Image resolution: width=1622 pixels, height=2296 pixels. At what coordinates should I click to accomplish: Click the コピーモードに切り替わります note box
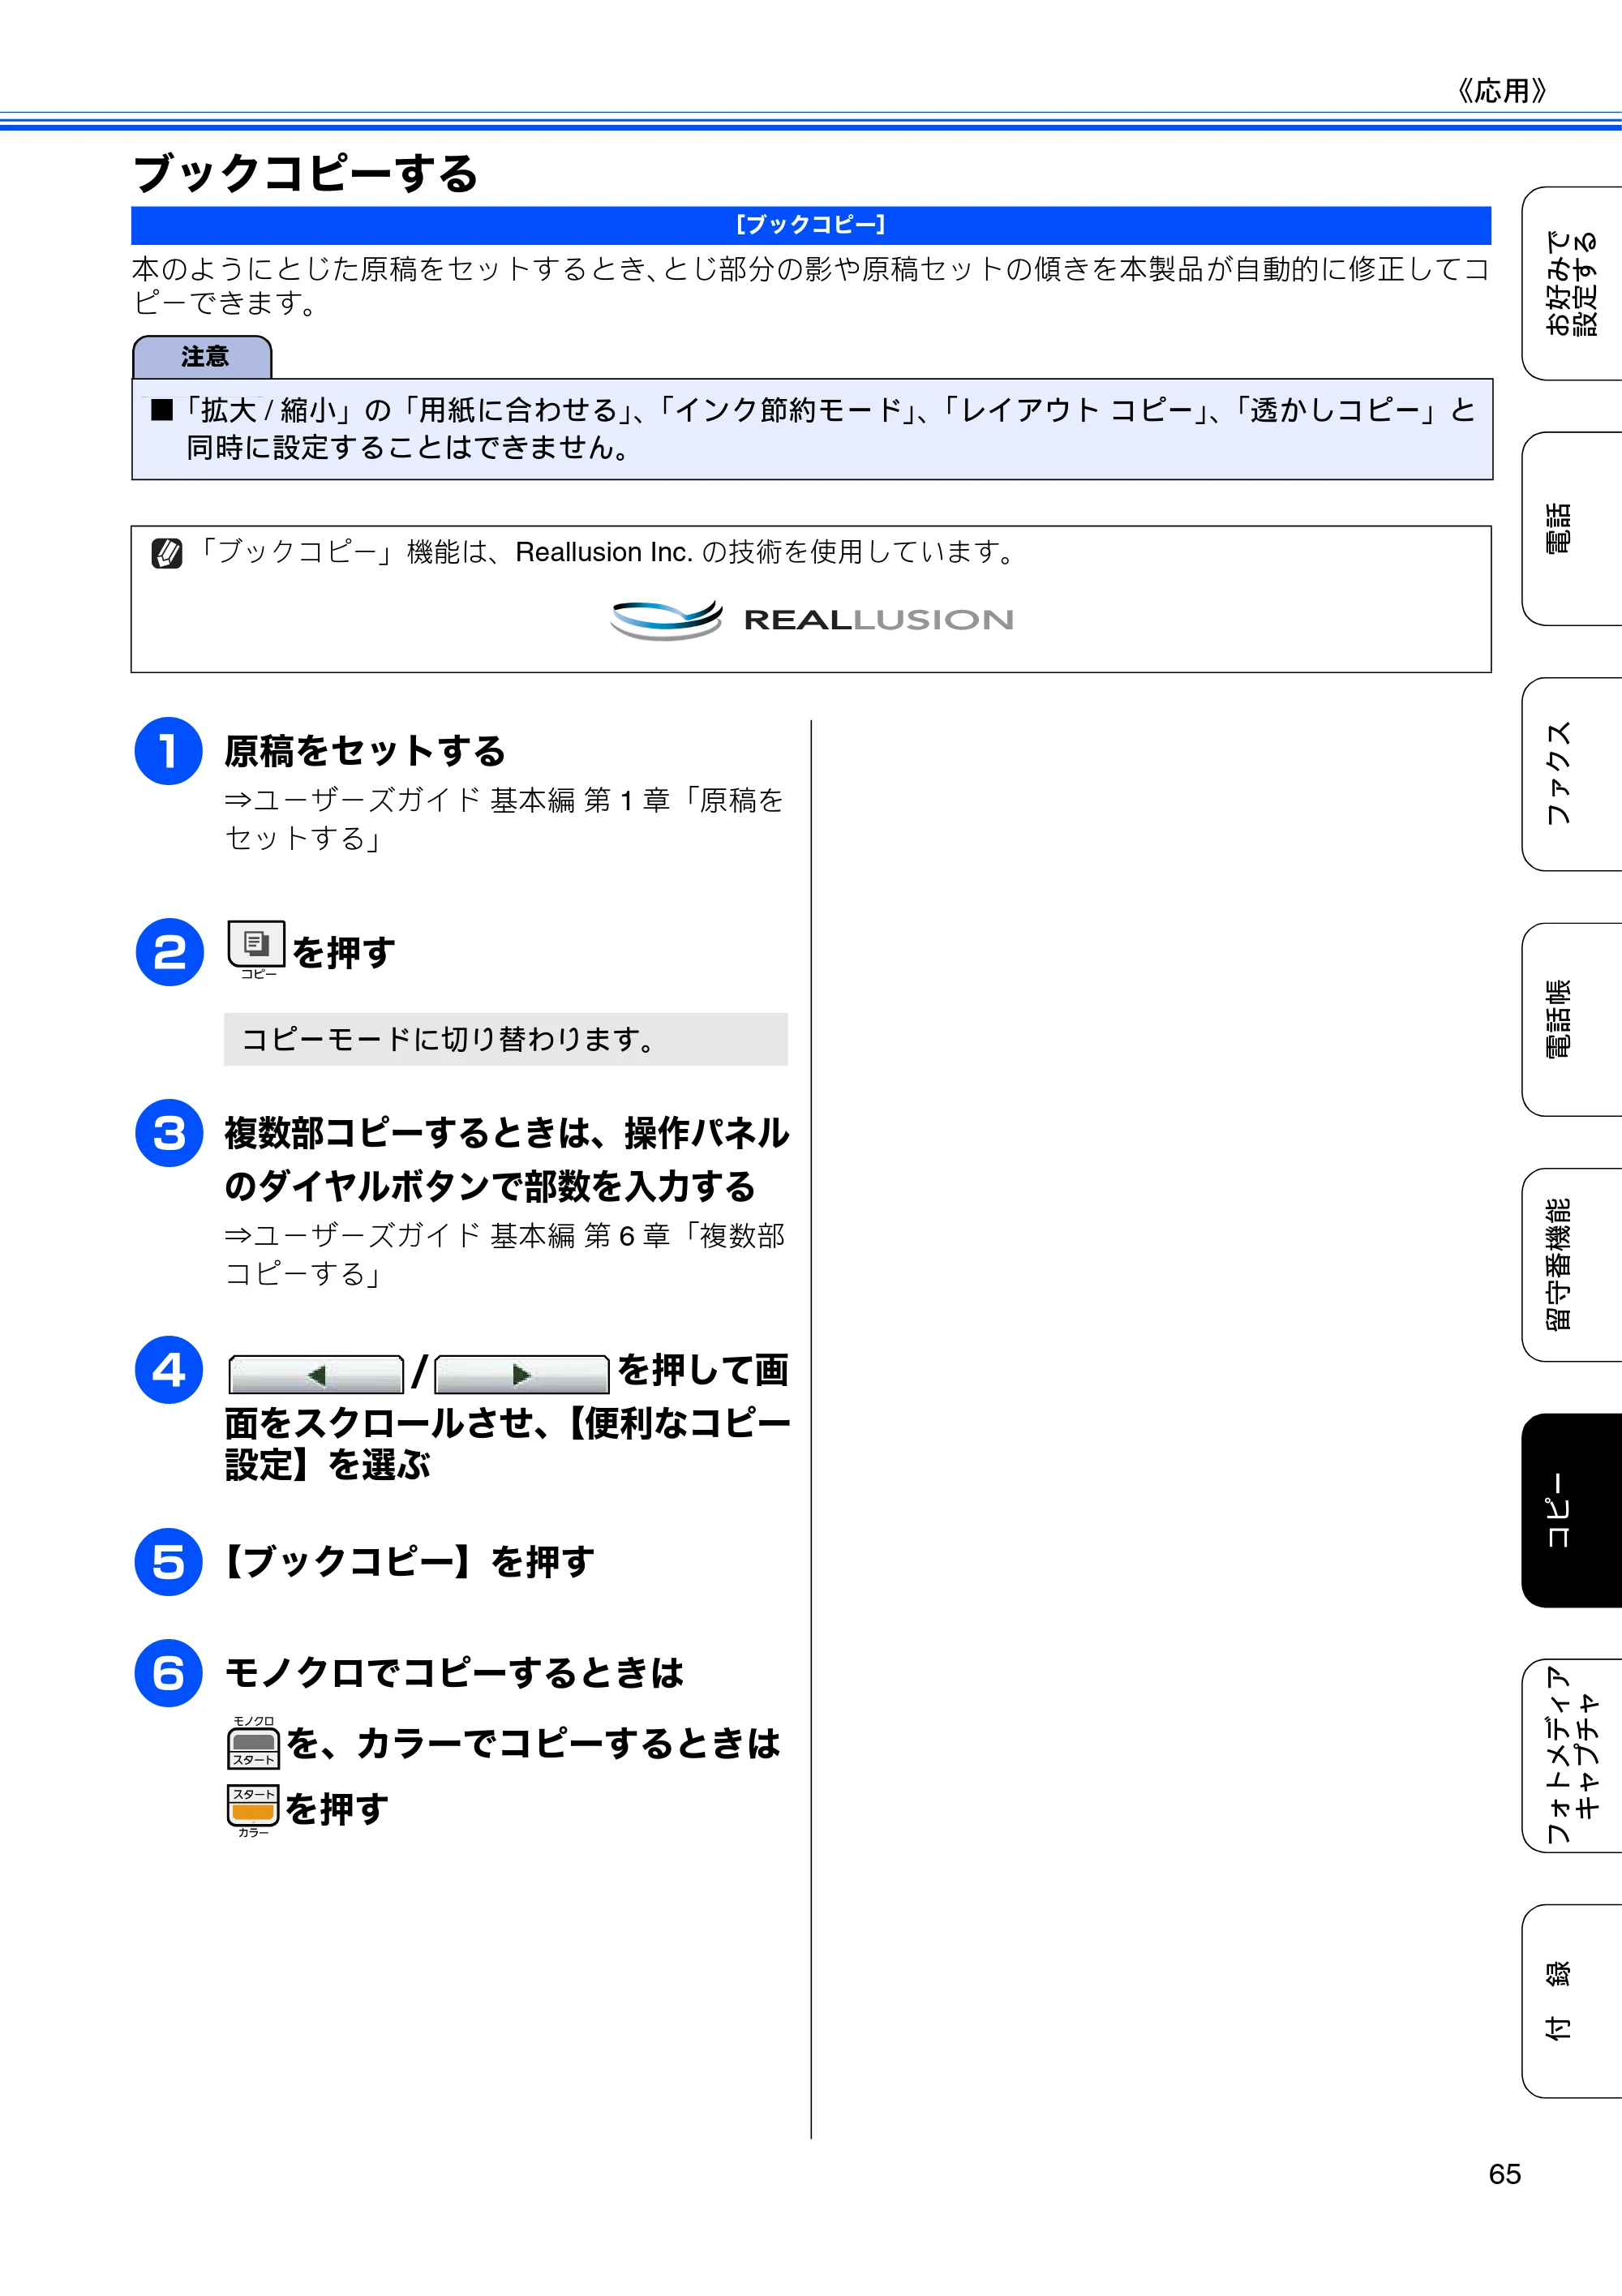[x=506, y=1039]
